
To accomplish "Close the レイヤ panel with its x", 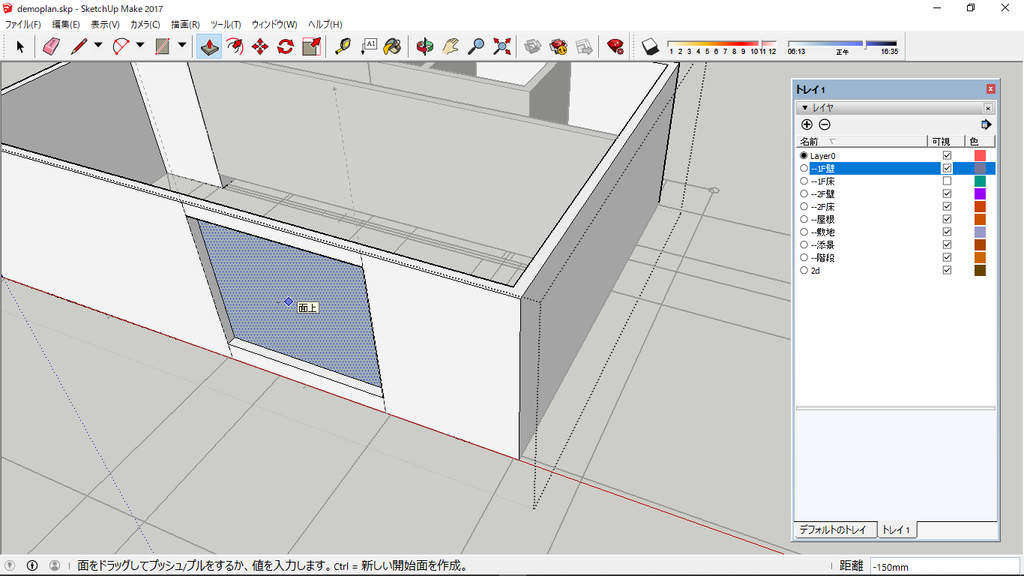I will [988, 108].
